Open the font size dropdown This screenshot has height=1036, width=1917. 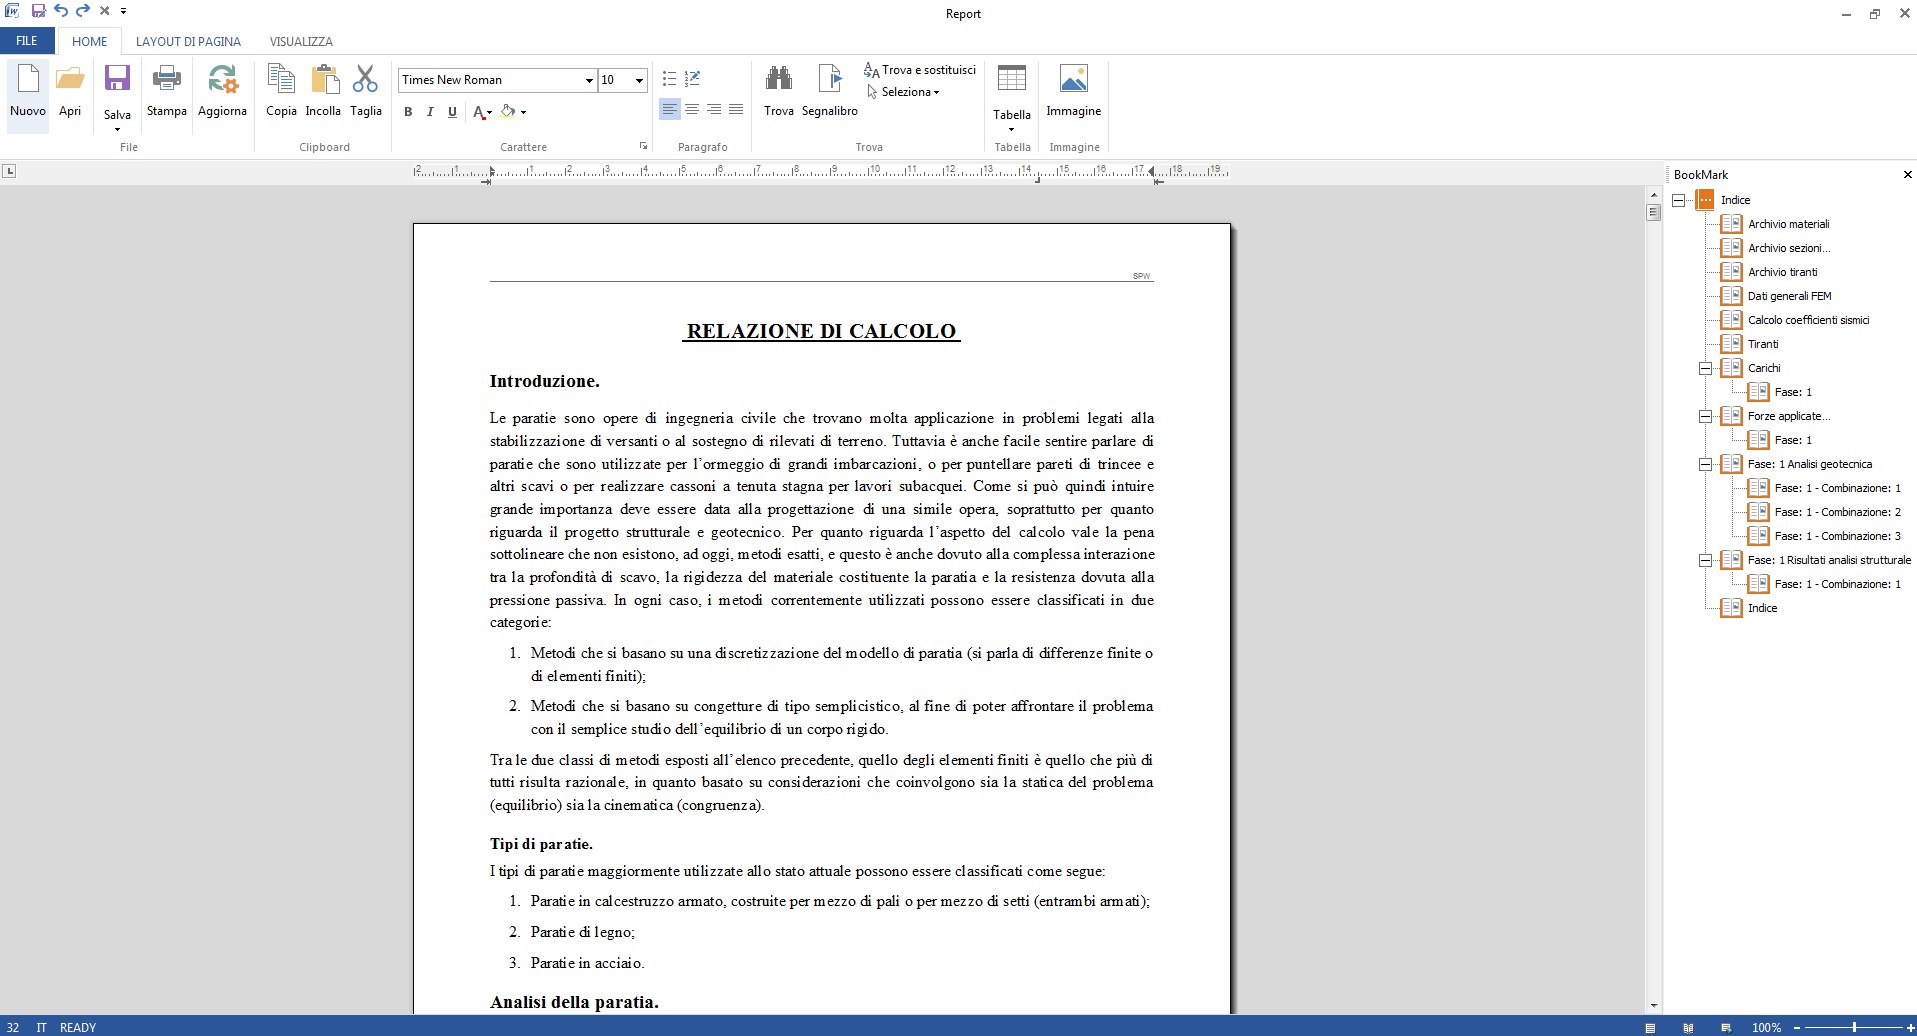(x=639, y=80)
